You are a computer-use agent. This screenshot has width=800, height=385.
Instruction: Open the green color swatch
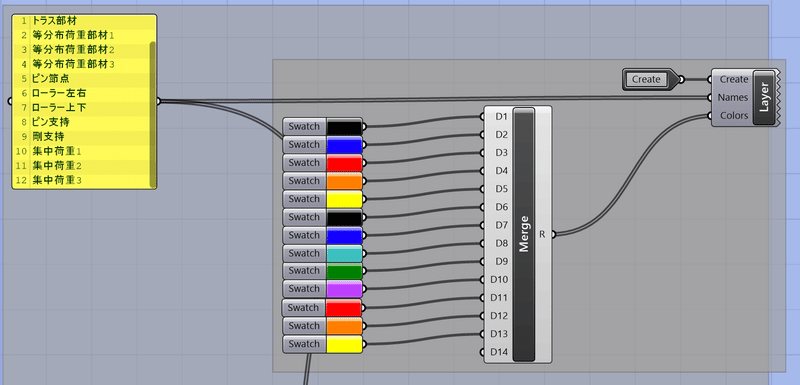(344, 271)
